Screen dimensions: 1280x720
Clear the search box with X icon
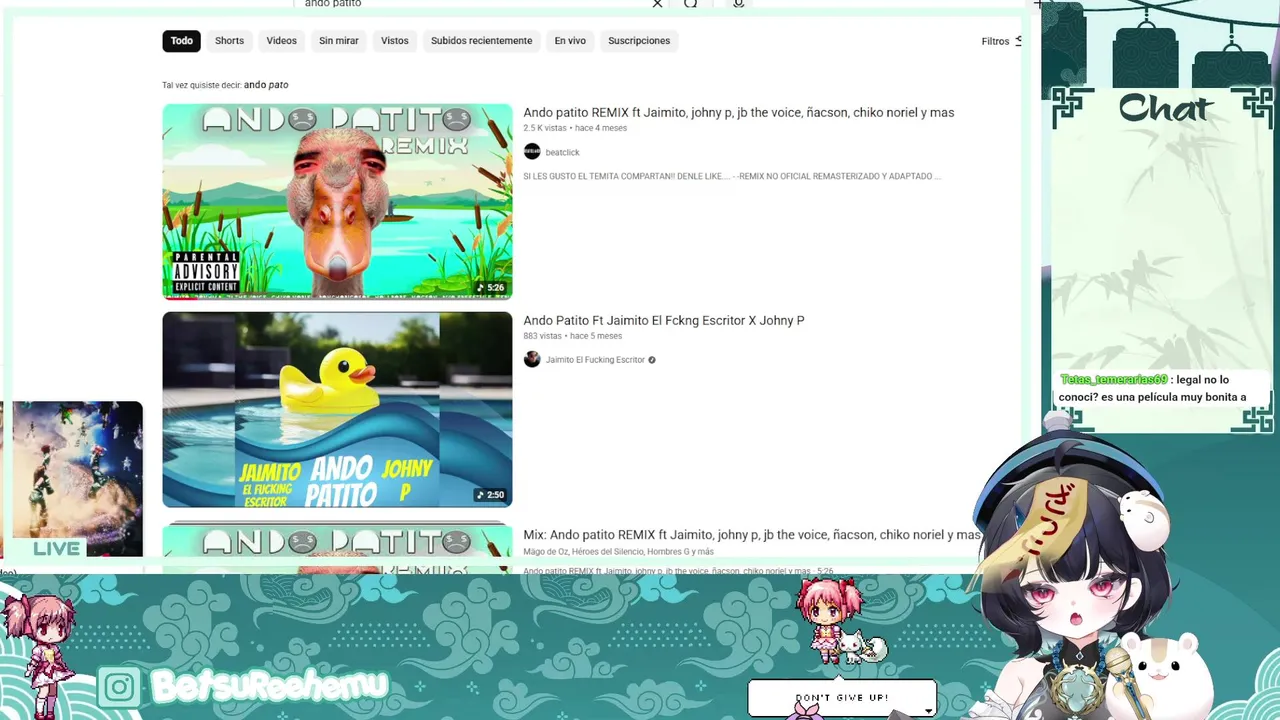pyautogui.click(x=657, y=4)
